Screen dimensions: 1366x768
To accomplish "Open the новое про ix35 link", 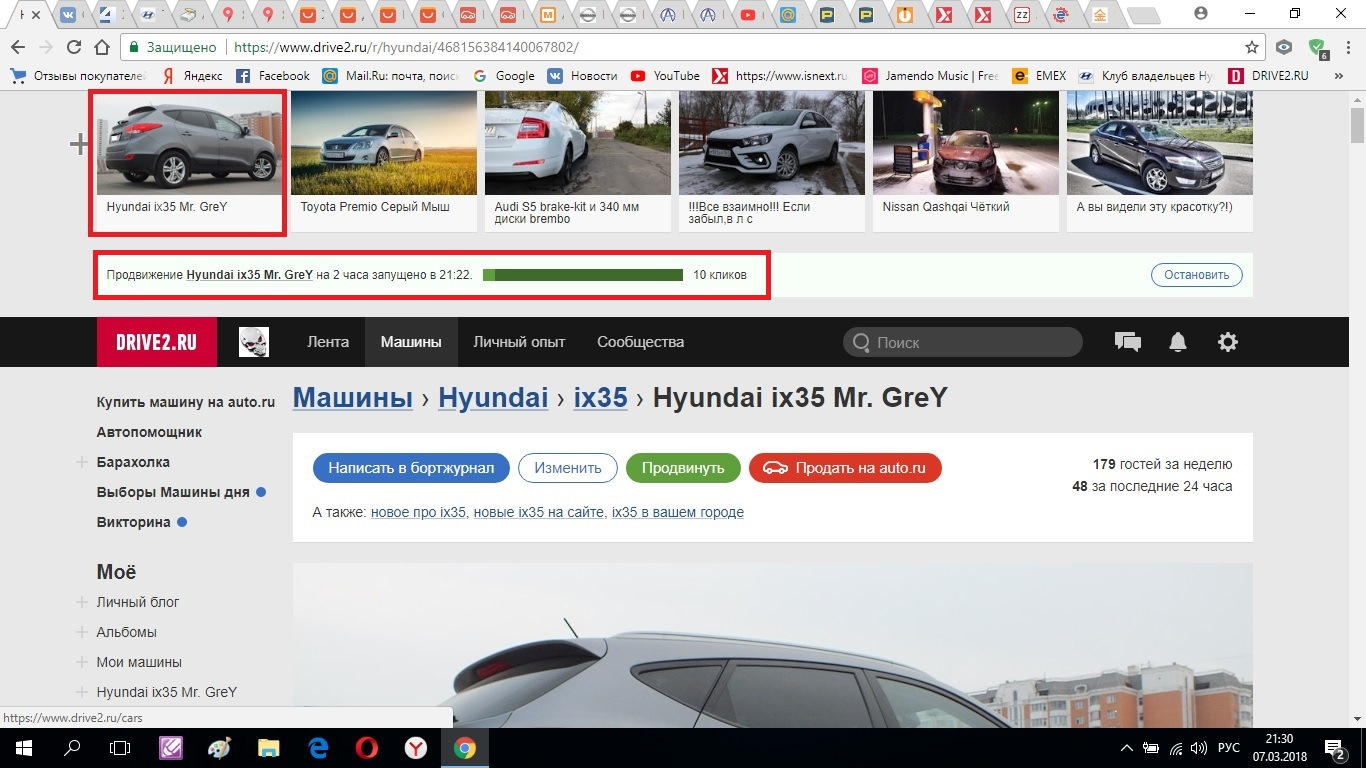I will pyautogui.click(x=418, y=512).
